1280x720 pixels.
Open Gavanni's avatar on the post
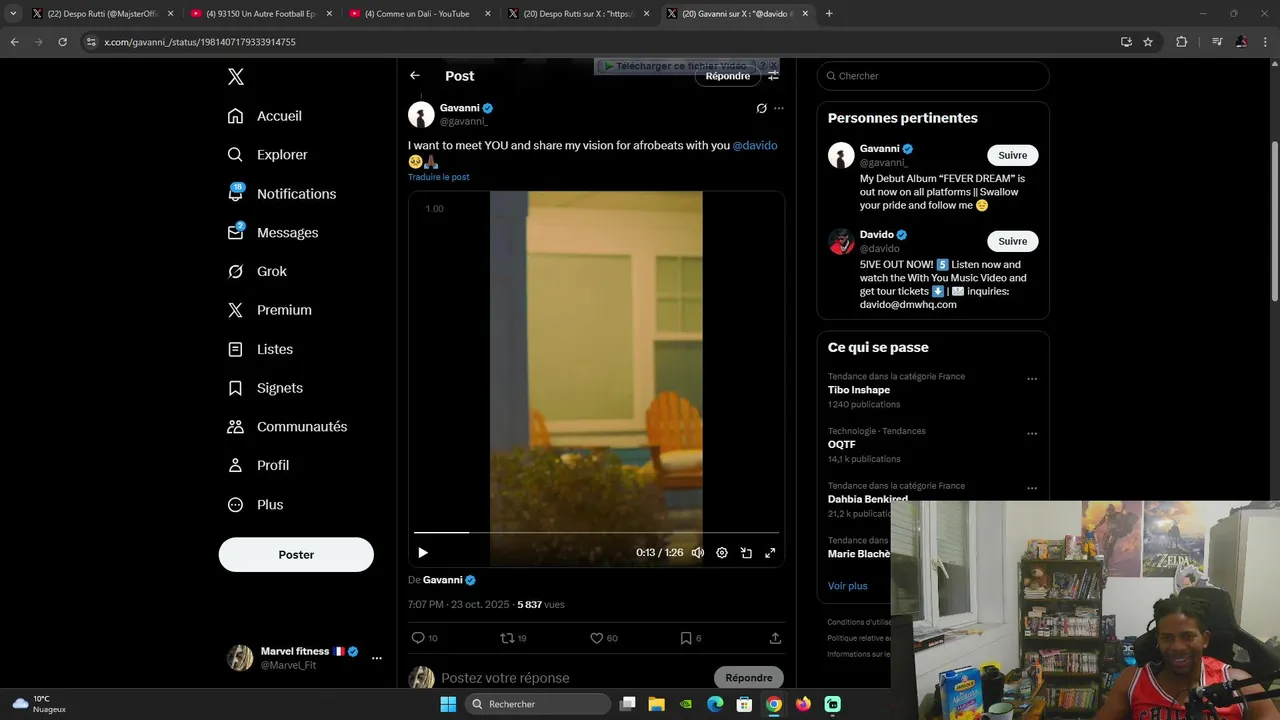point(421,114)
